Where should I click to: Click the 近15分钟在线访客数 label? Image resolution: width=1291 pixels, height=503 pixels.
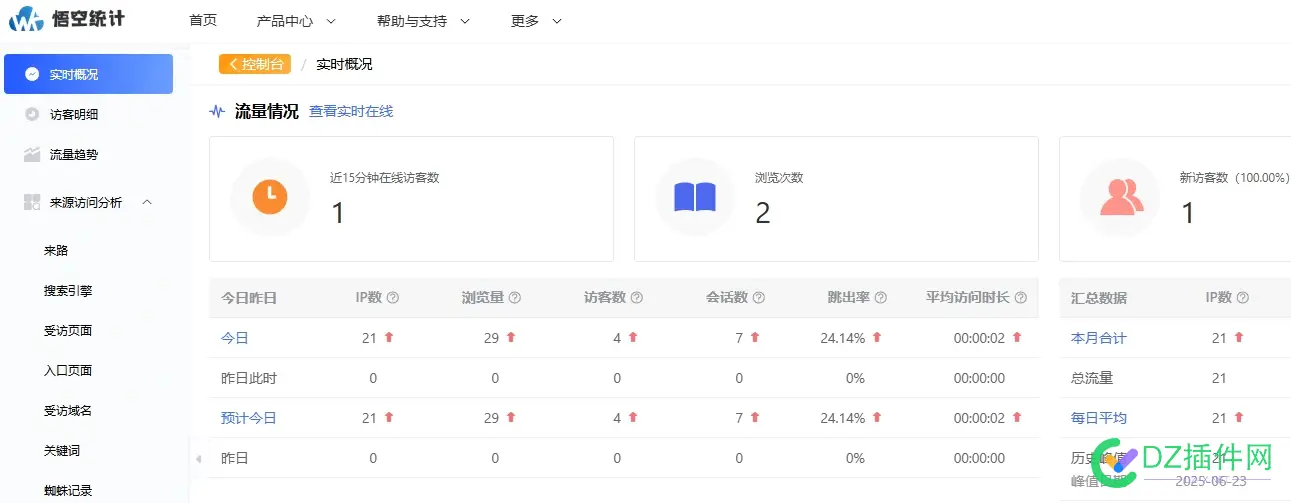coord(385,178)
